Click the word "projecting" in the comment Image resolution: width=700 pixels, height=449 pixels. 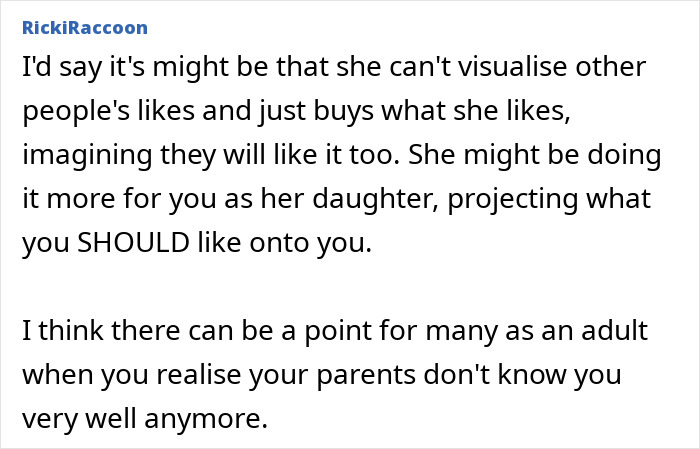click(500, 198)
